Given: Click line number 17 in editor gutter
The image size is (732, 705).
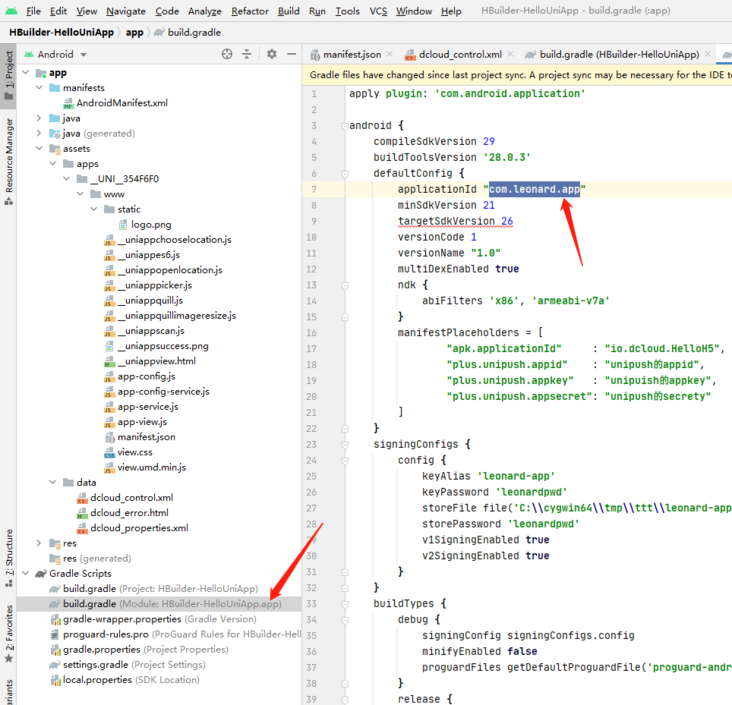Looking at the screenshot, I should click(x=311, y=349).
